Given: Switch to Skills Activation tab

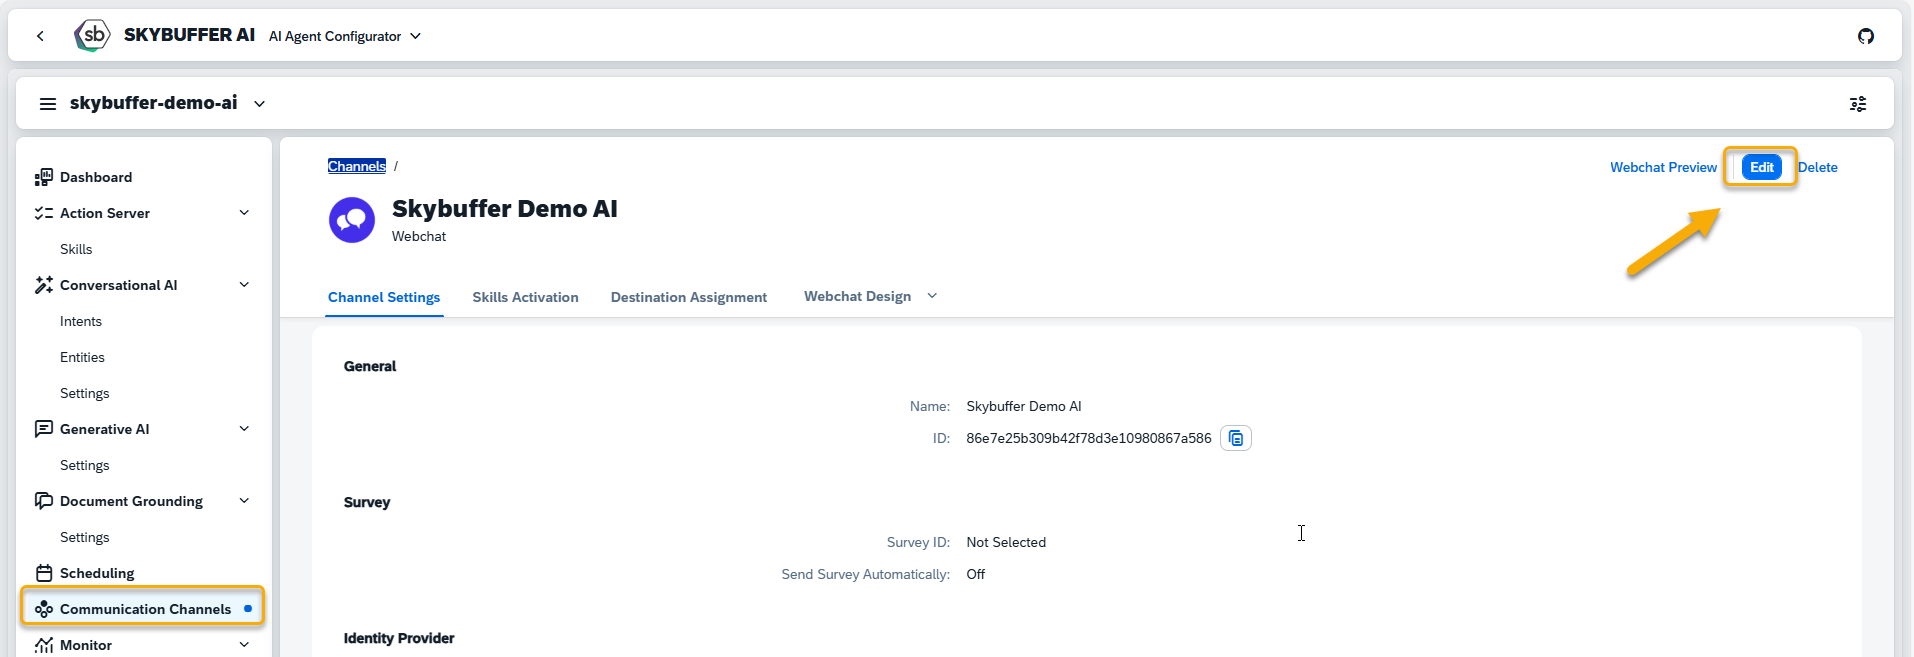Looking at the screenshot, I should tap(525, 297).
